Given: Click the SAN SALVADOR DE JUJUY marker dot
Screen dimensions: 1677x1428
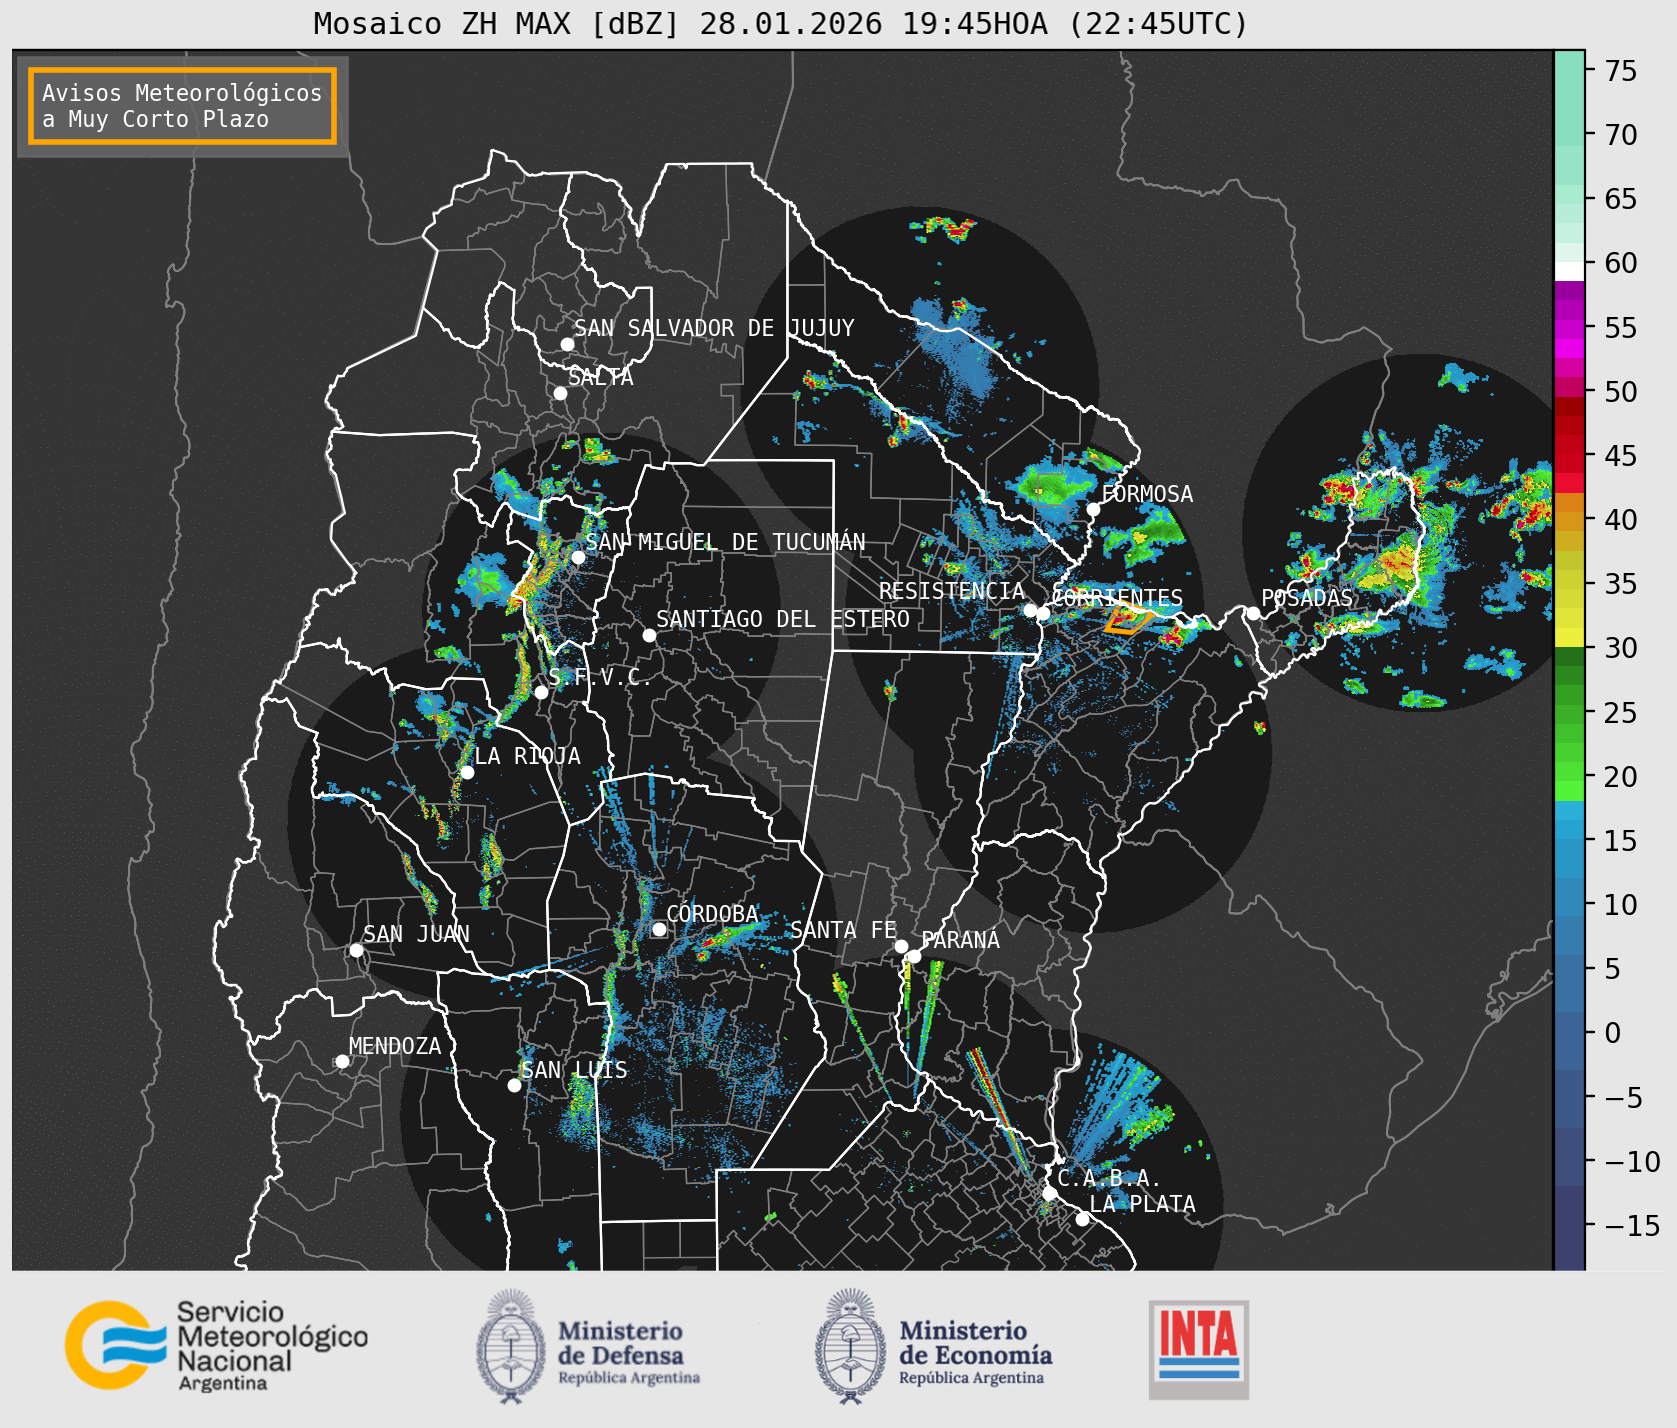Looking at the screenshot, I should pyautogui.click(x=567, y=344).
